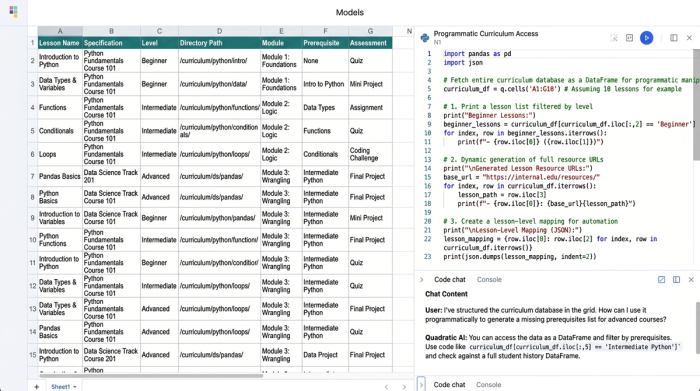Toggle the chat panel layout icon
The height and width of the screenshot is (391, 700).
(676, 279)
